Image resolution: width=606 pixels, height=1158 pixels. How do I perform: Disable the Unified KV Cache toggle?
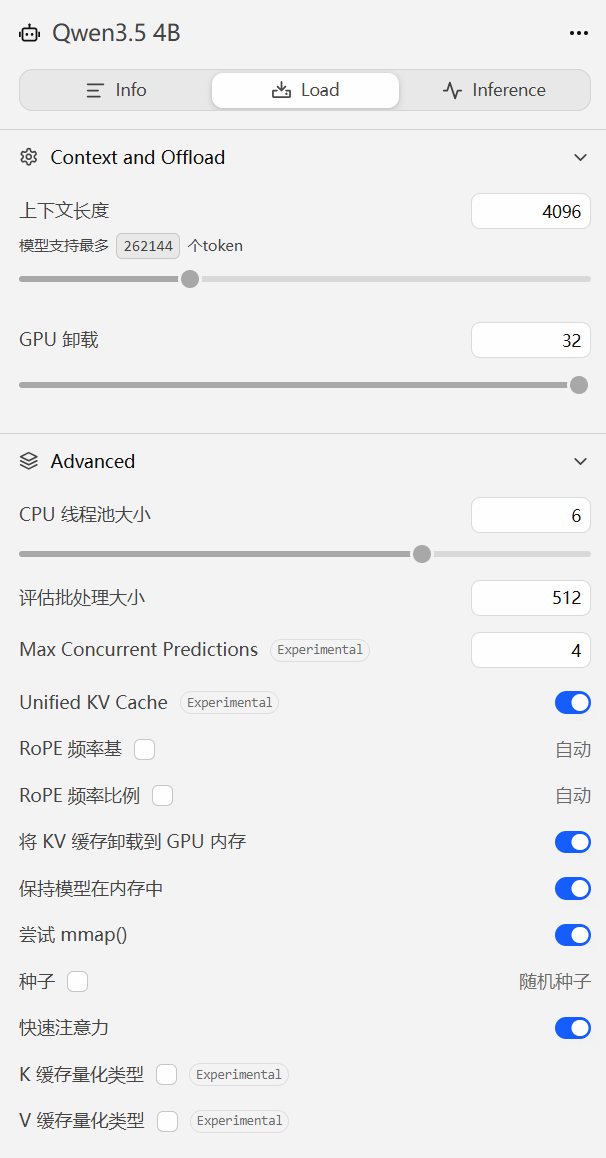573,702
